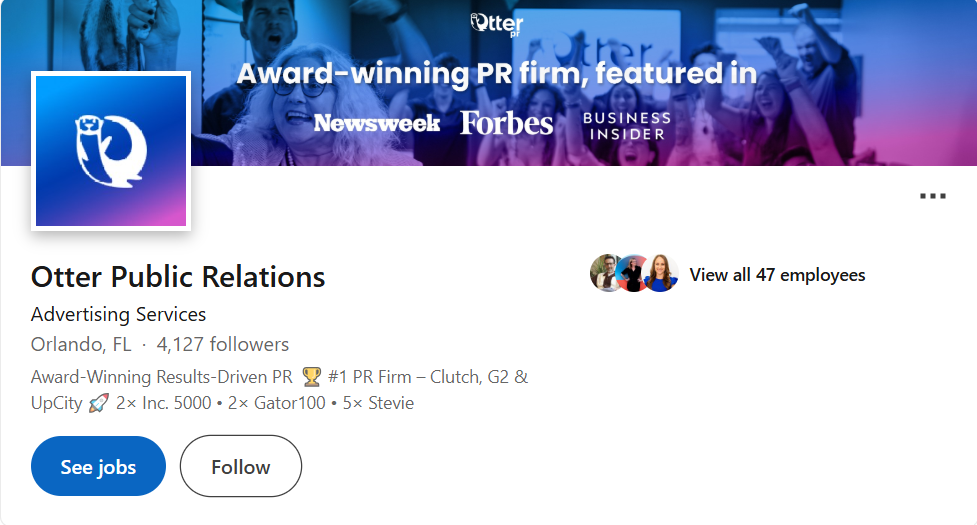Click the Otter PR company logo

[111, 150]
